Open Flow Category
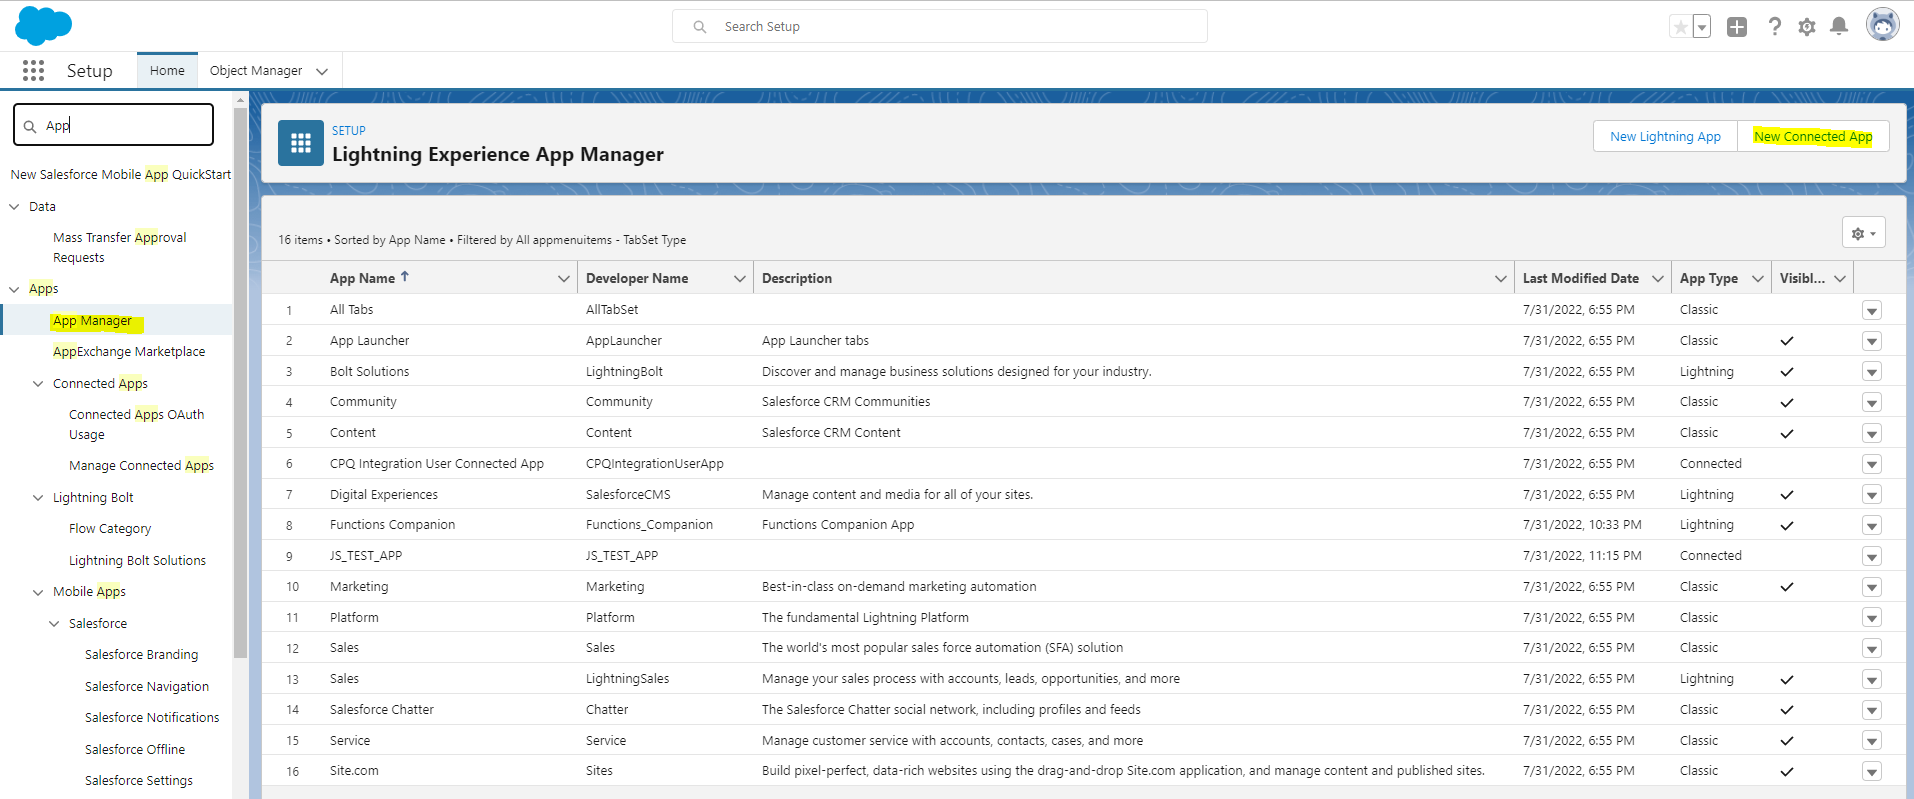The width and height of the screenshot is (1914, 799). click(110, 528)
